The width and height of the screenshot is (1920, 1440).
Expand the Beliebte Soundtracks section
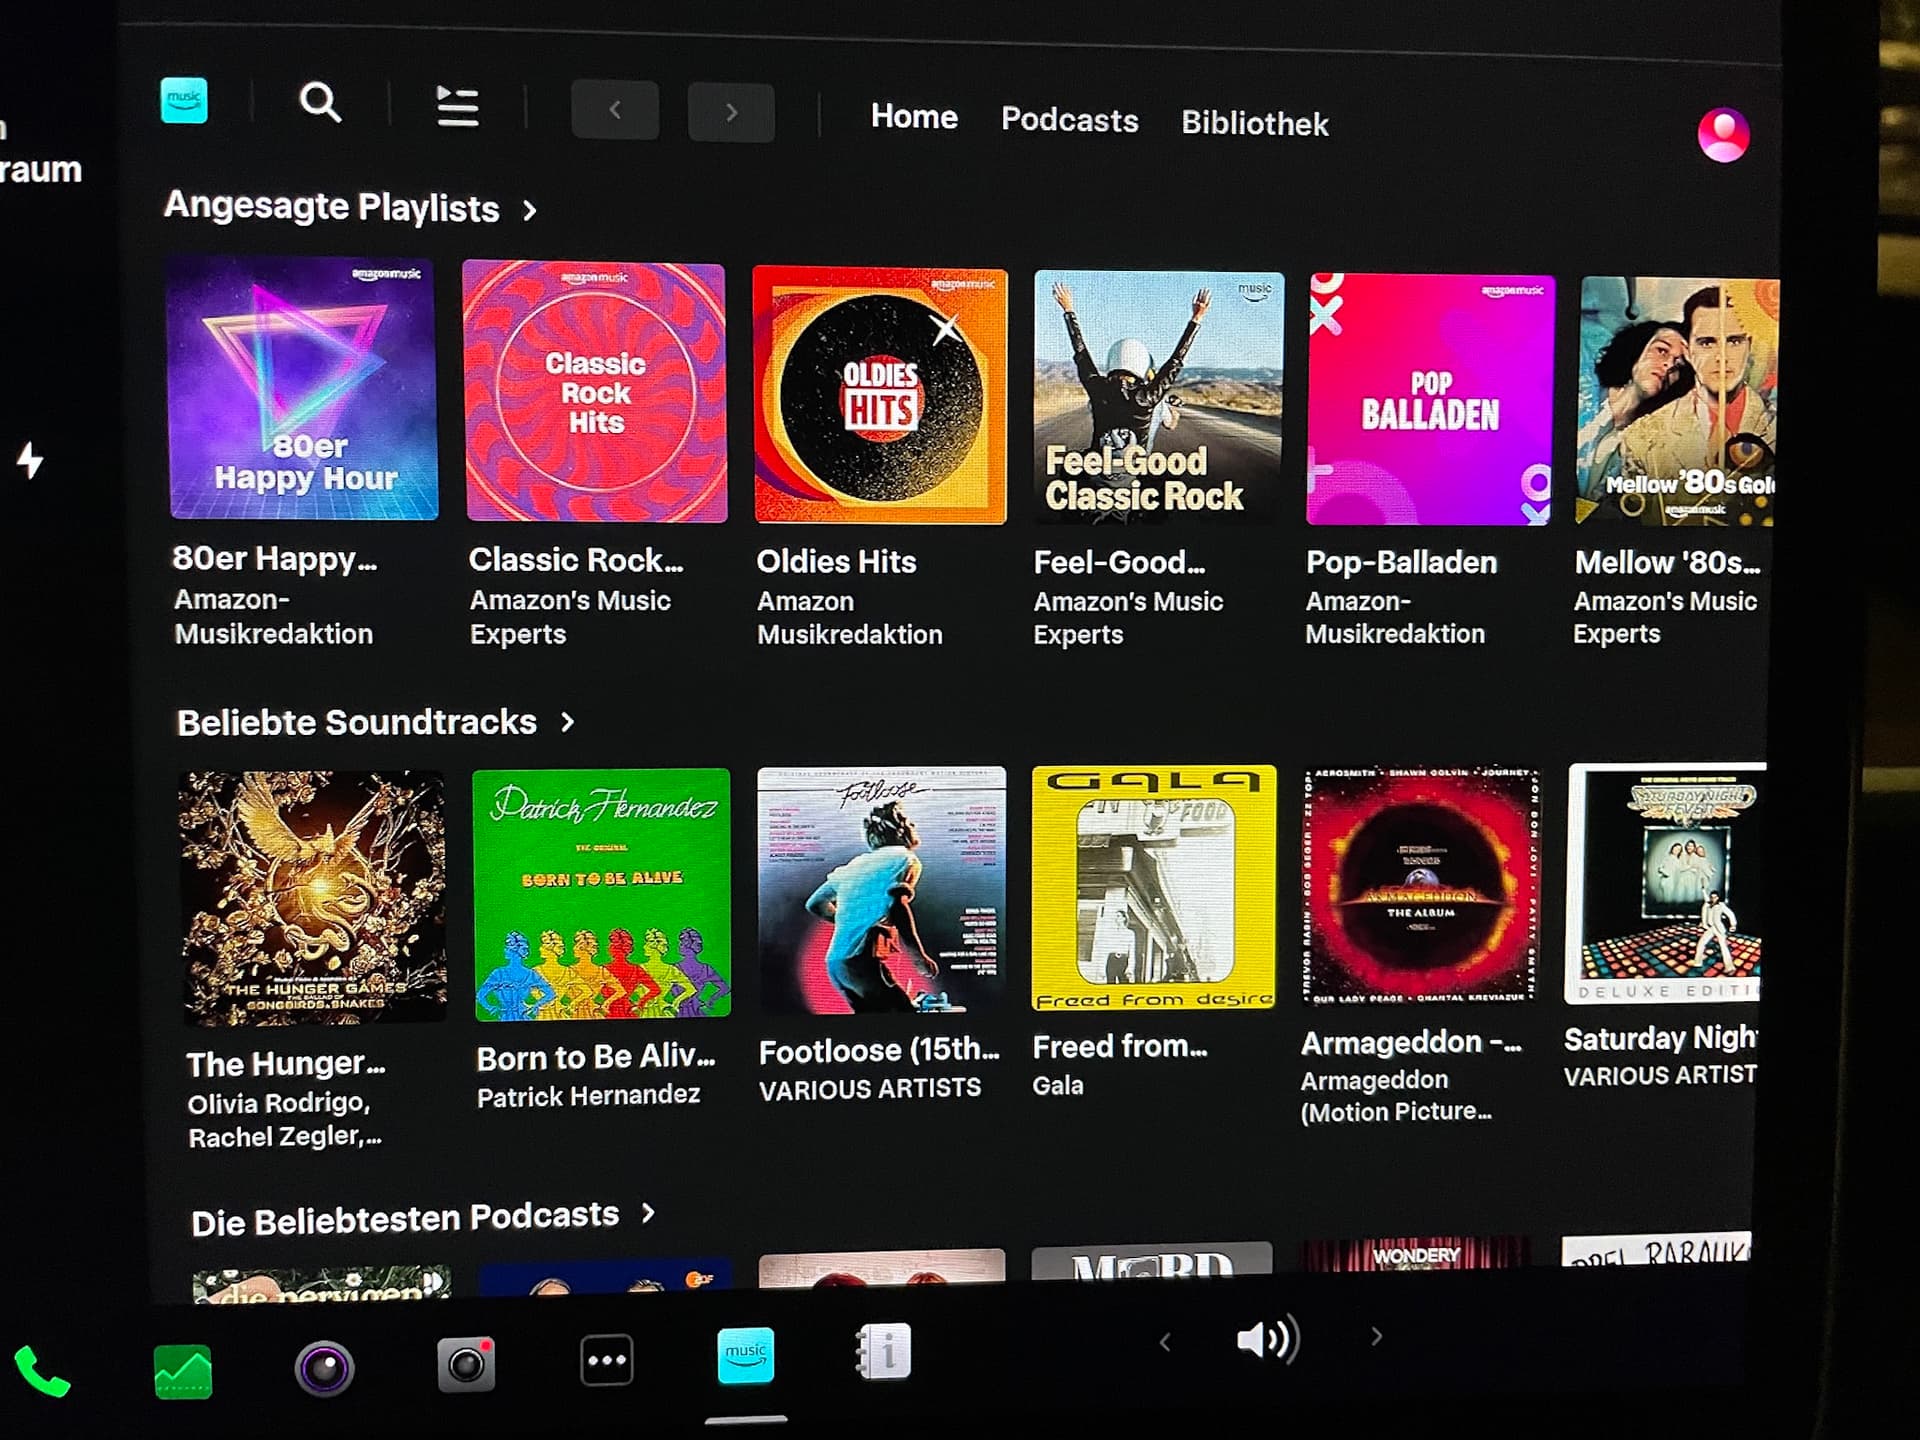tap(567, 722)
